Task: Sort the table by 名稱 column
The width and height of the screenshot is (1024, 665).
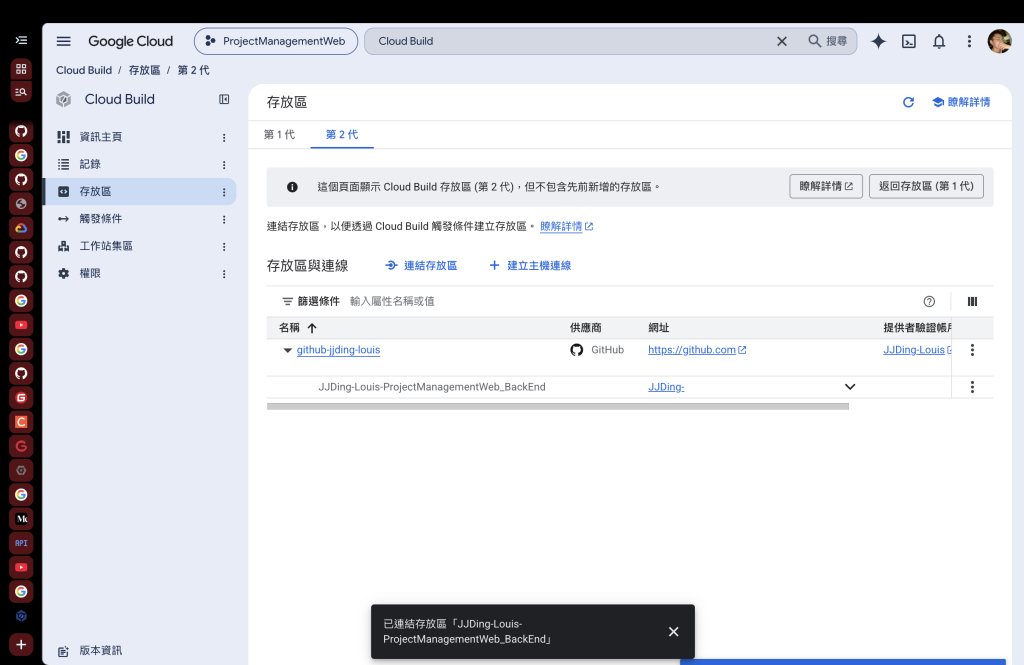Action: point(298,328)
